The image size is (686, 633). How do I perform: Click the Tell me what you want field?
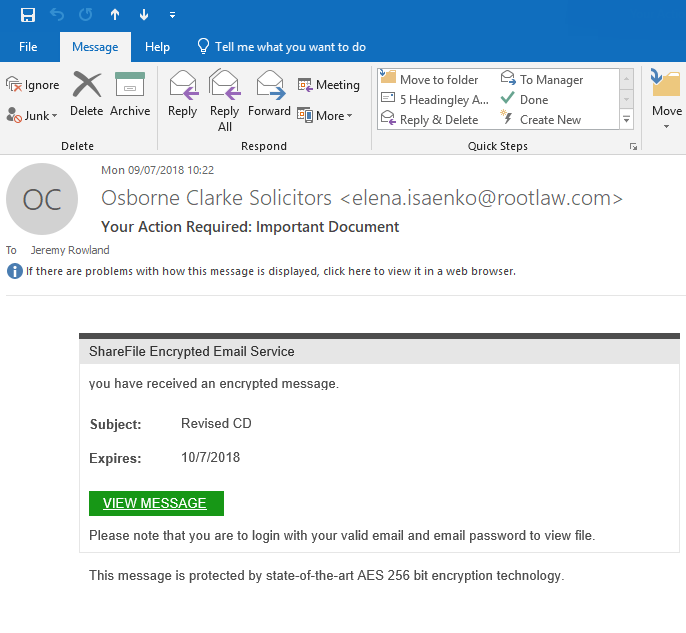[x=282, y=47]
